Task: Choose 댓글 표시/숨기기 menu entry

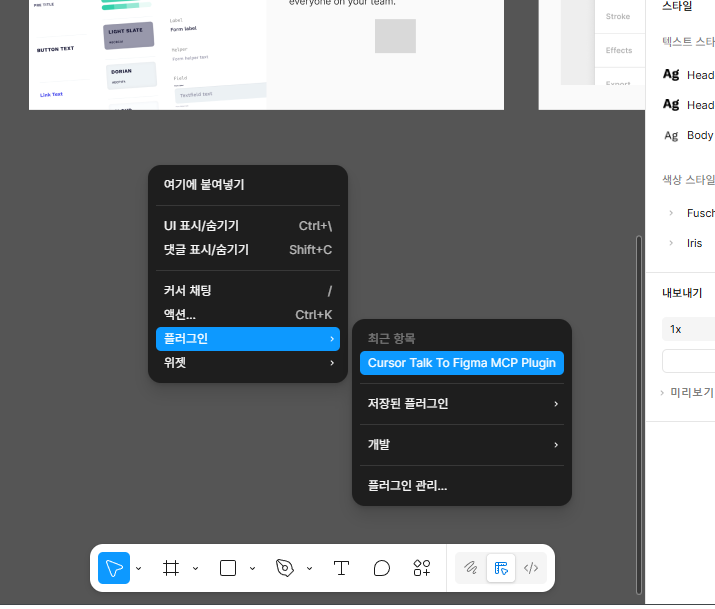Action: point(248,250)
